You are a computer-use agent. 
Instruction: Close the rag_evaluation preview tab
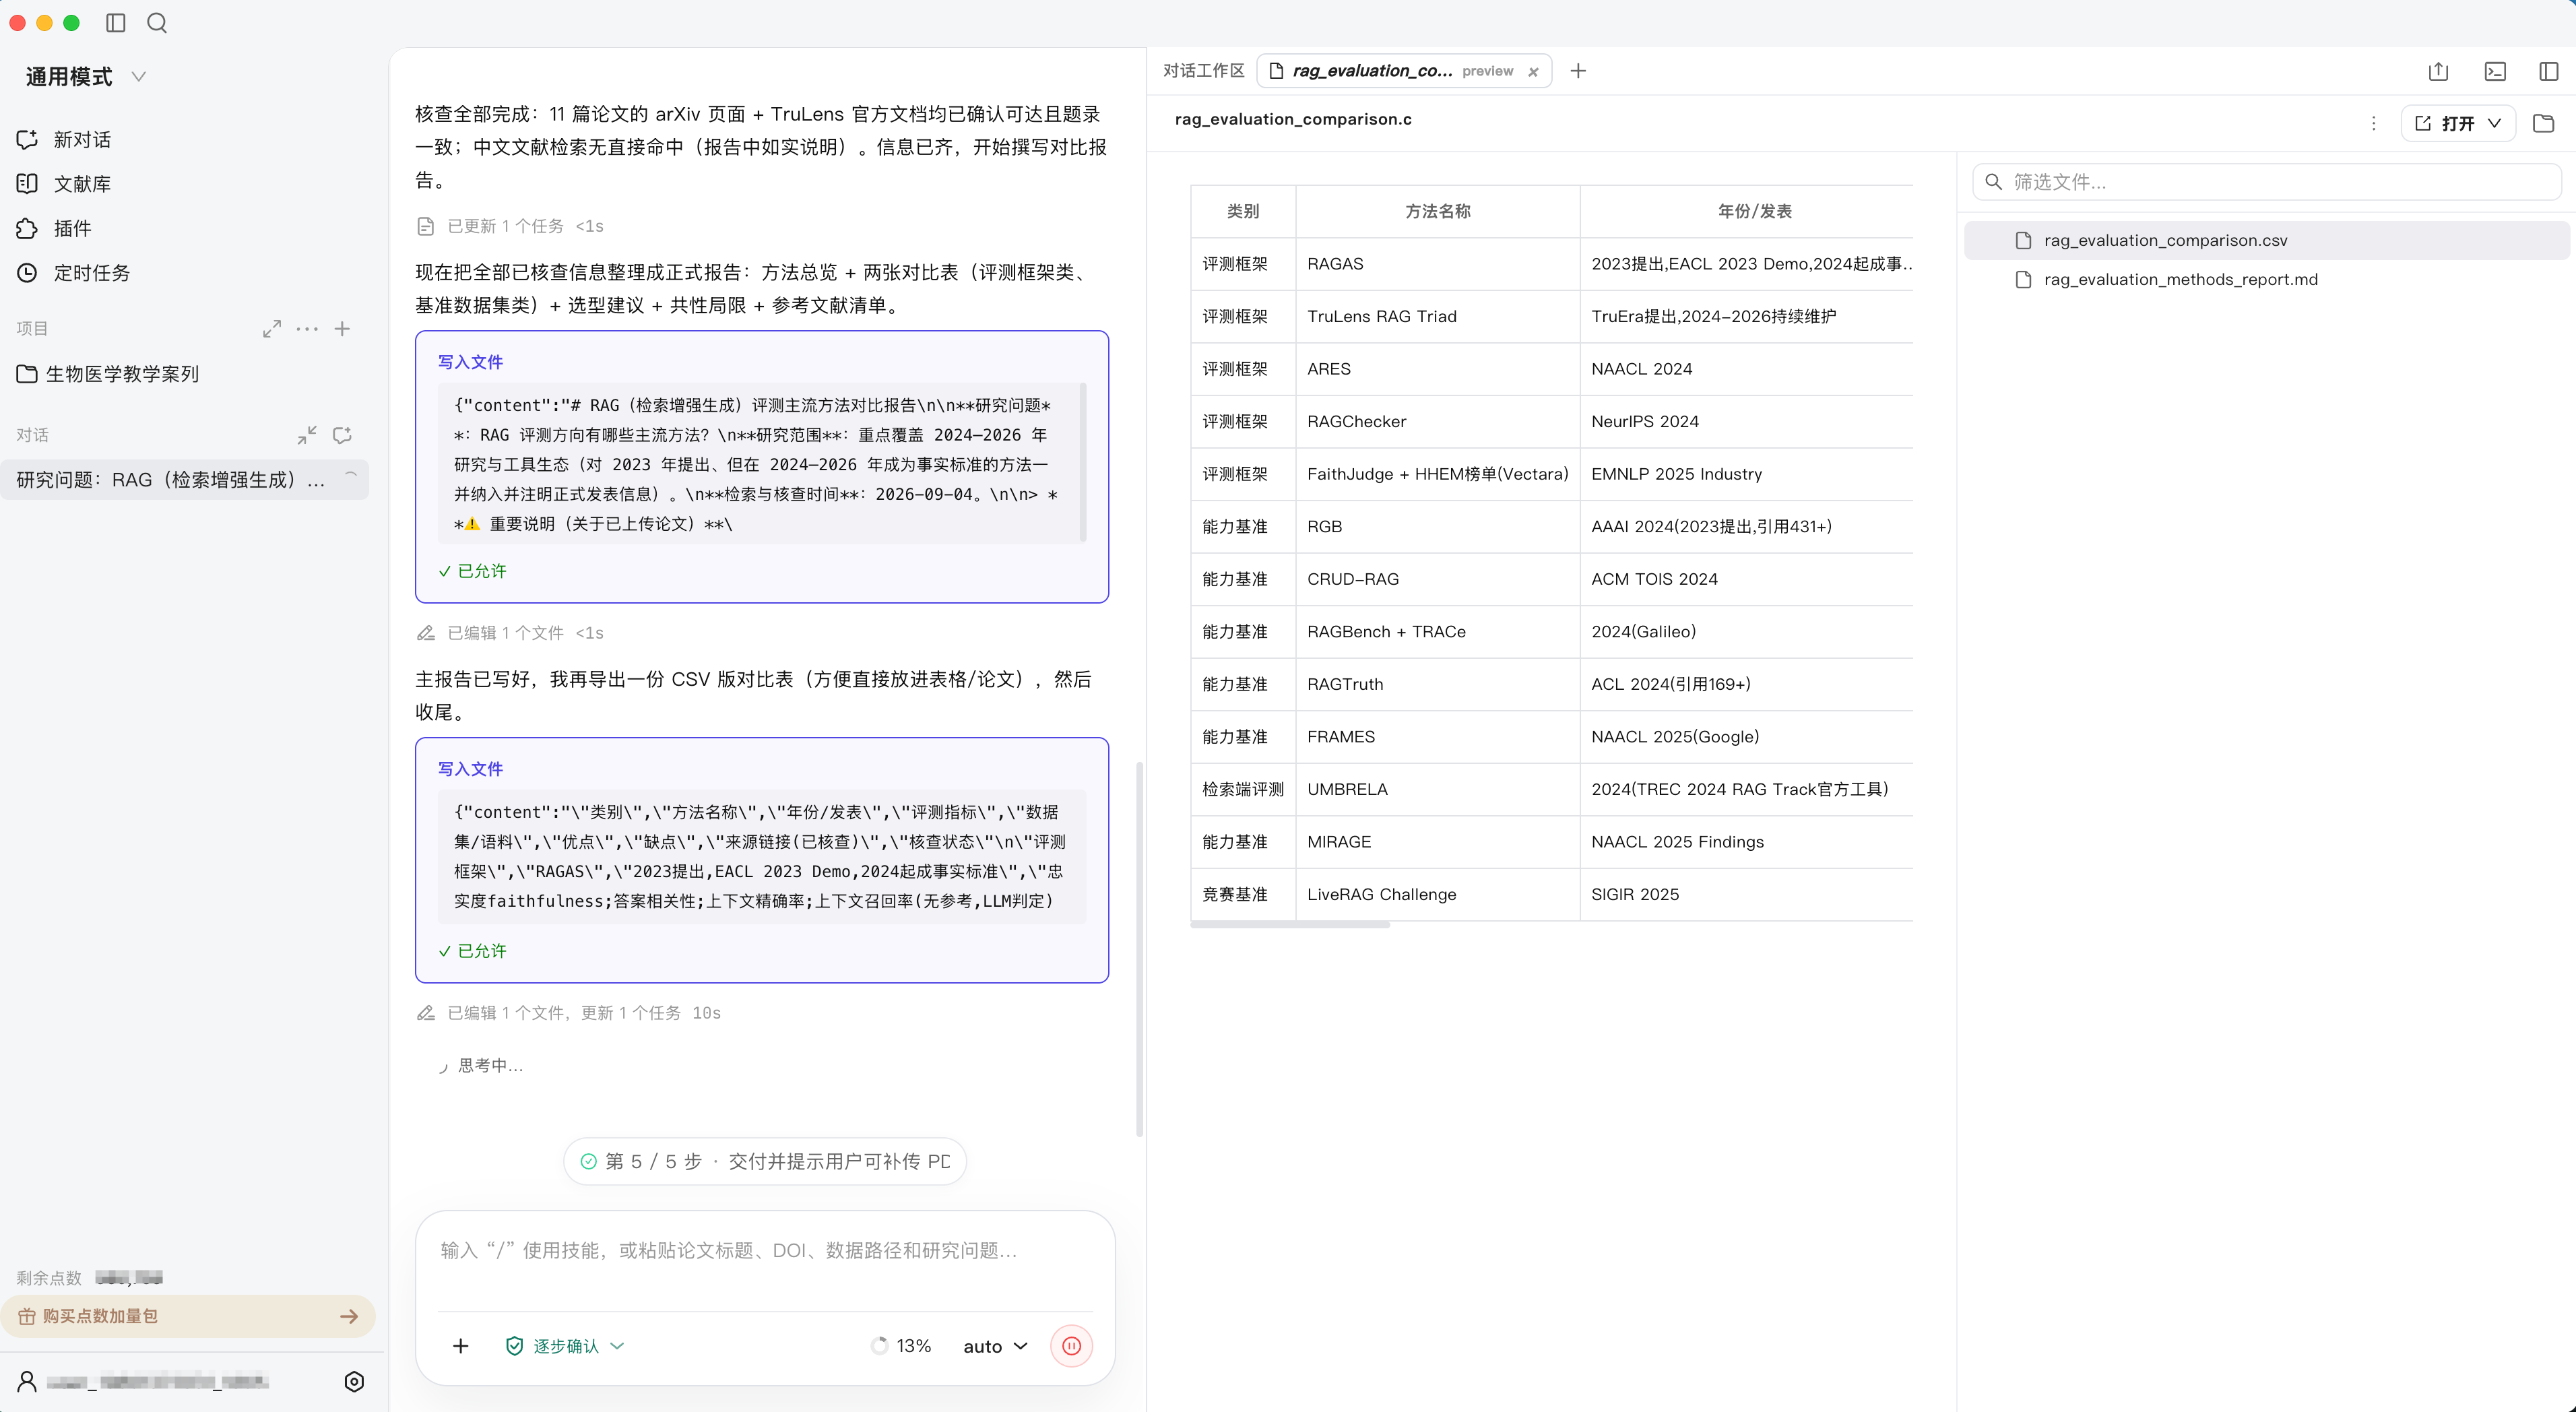(x=1533, y=72)
